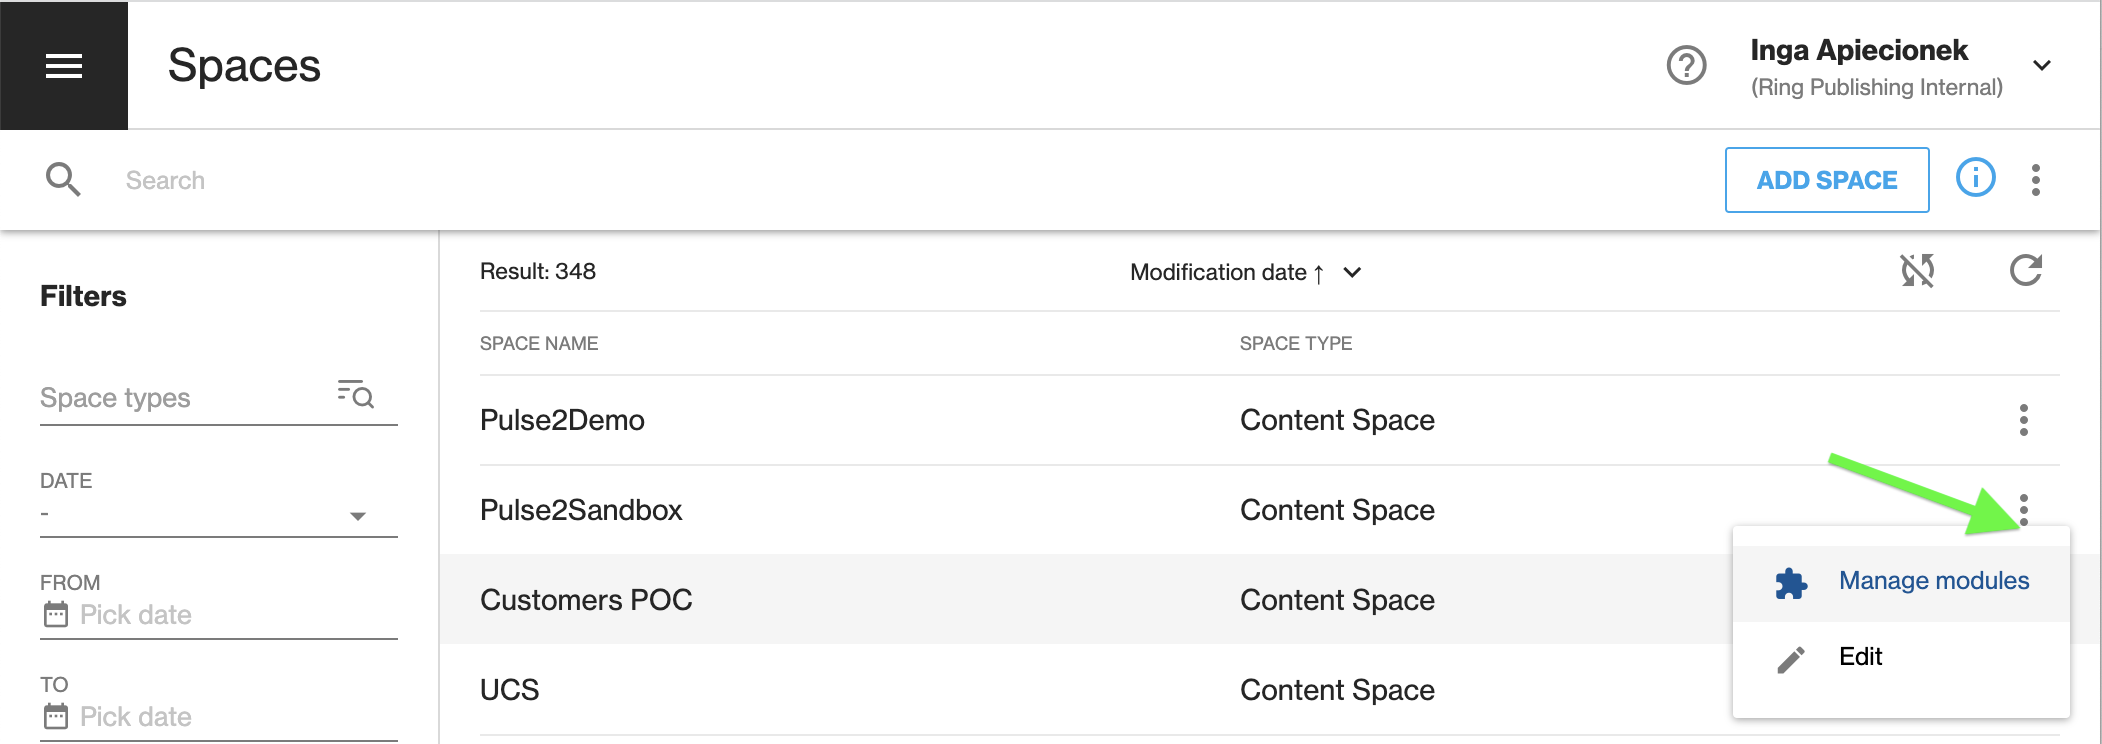Open Pulse2Demo row options menu

coord(2023,420)
